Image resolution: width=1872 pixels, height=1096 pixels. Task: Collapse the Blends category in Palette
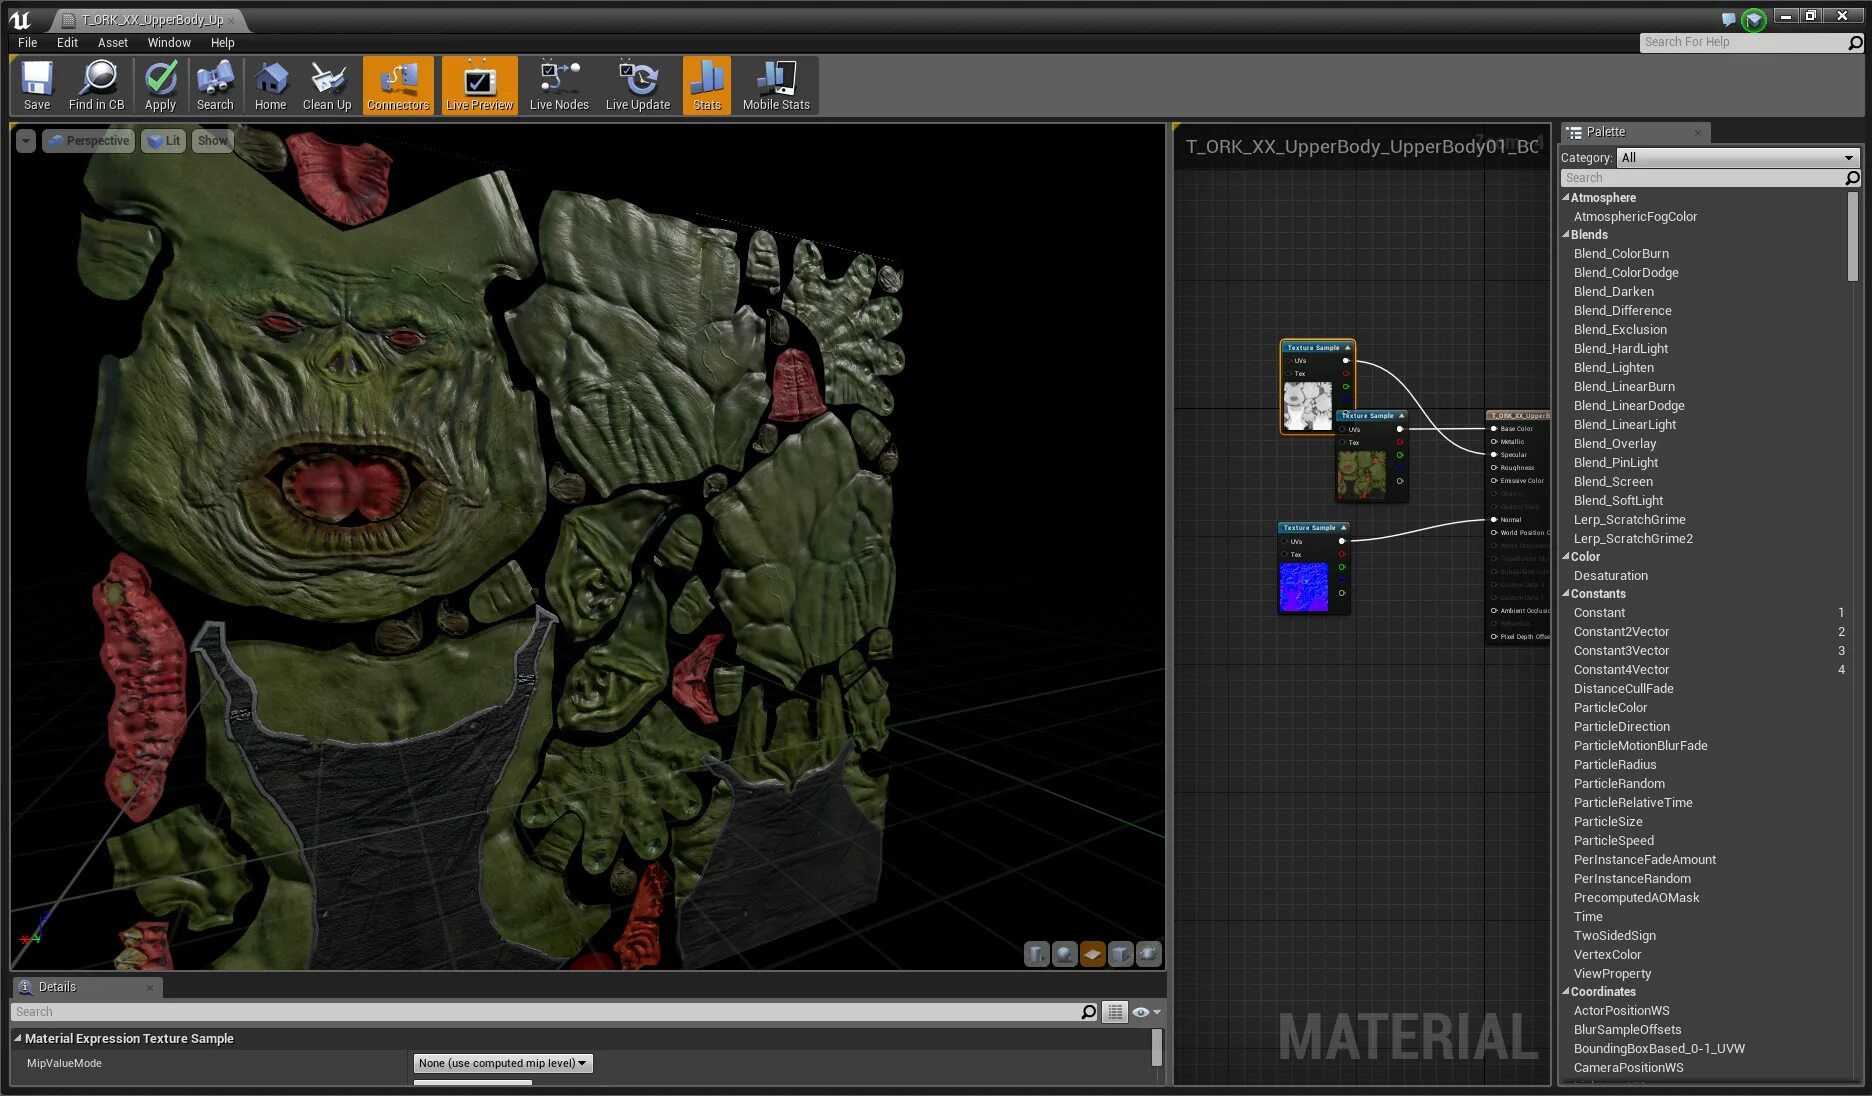point(1567,235)
